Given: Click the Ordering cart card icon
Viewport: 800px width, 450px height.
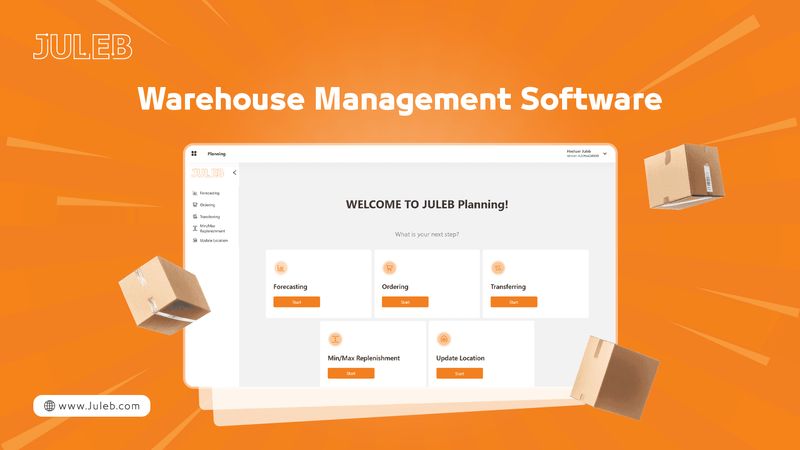Looking at the screenshot, I should (x=389, y=267).
